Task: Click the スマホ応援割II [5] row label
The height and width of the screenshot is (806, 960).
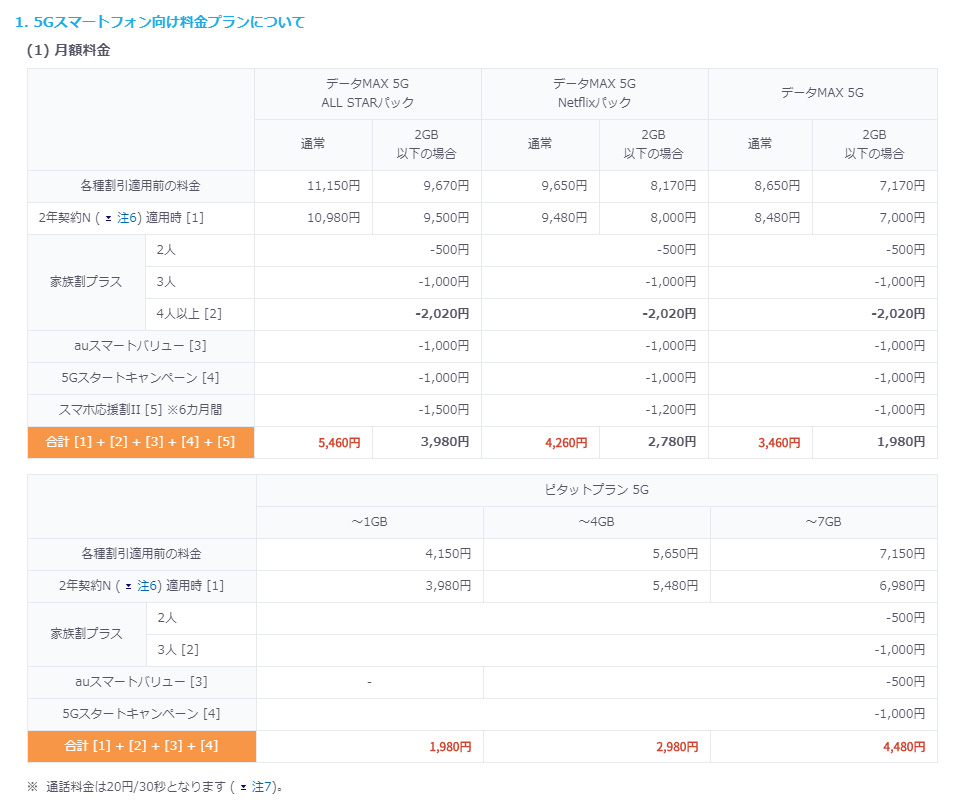Action: [x=141, y=410]
